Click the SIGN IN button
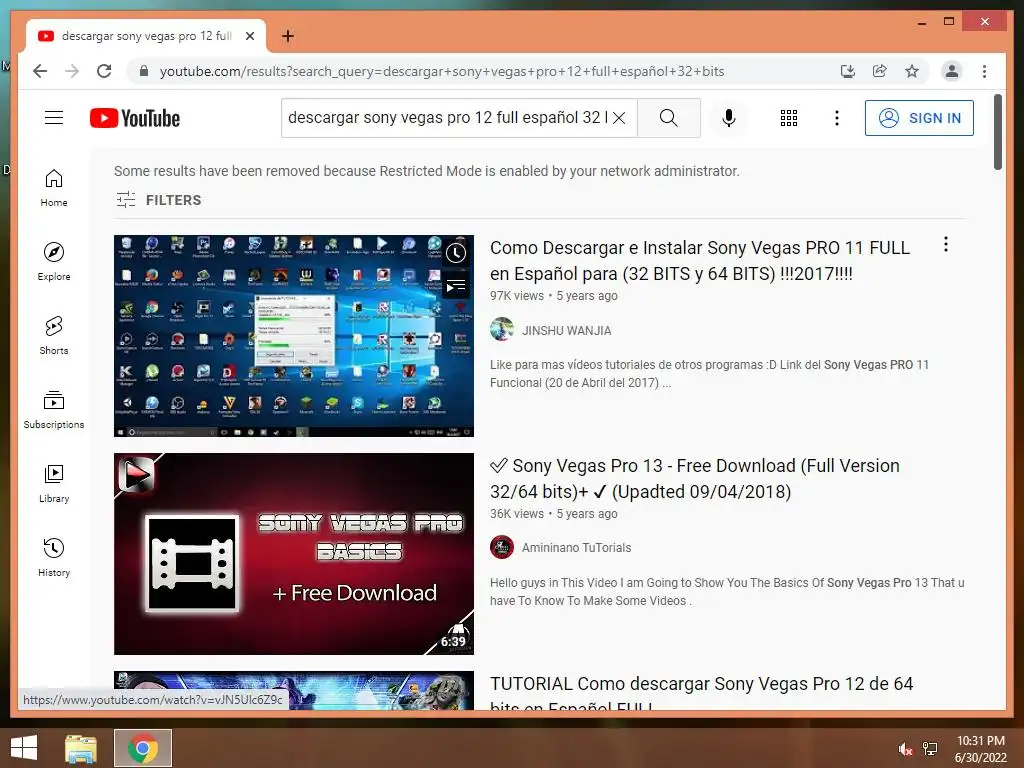1024x768 pixels. point(919,118)
